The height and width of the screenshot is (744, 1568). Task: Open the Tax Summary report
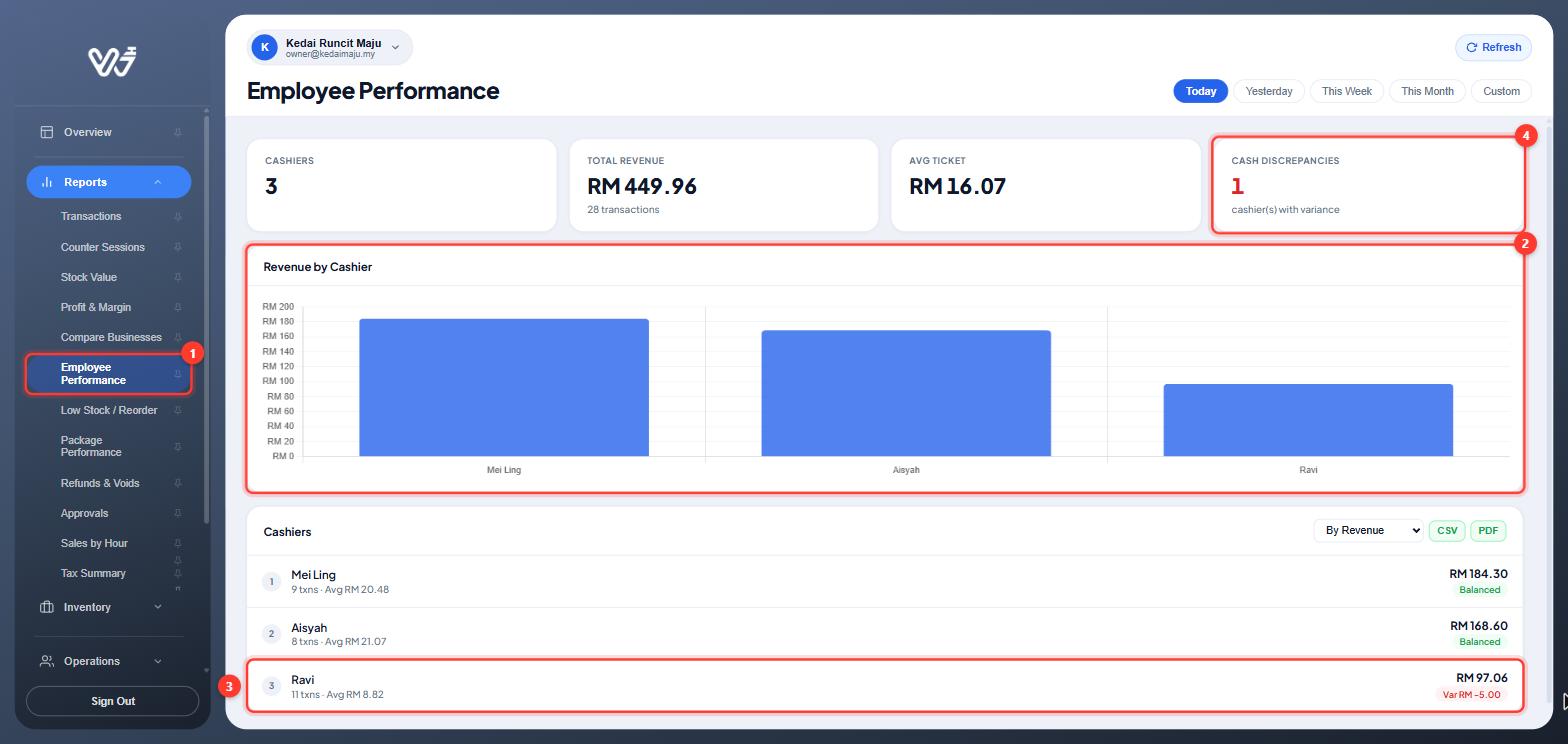pyautogui.click(x=93, y=573)
